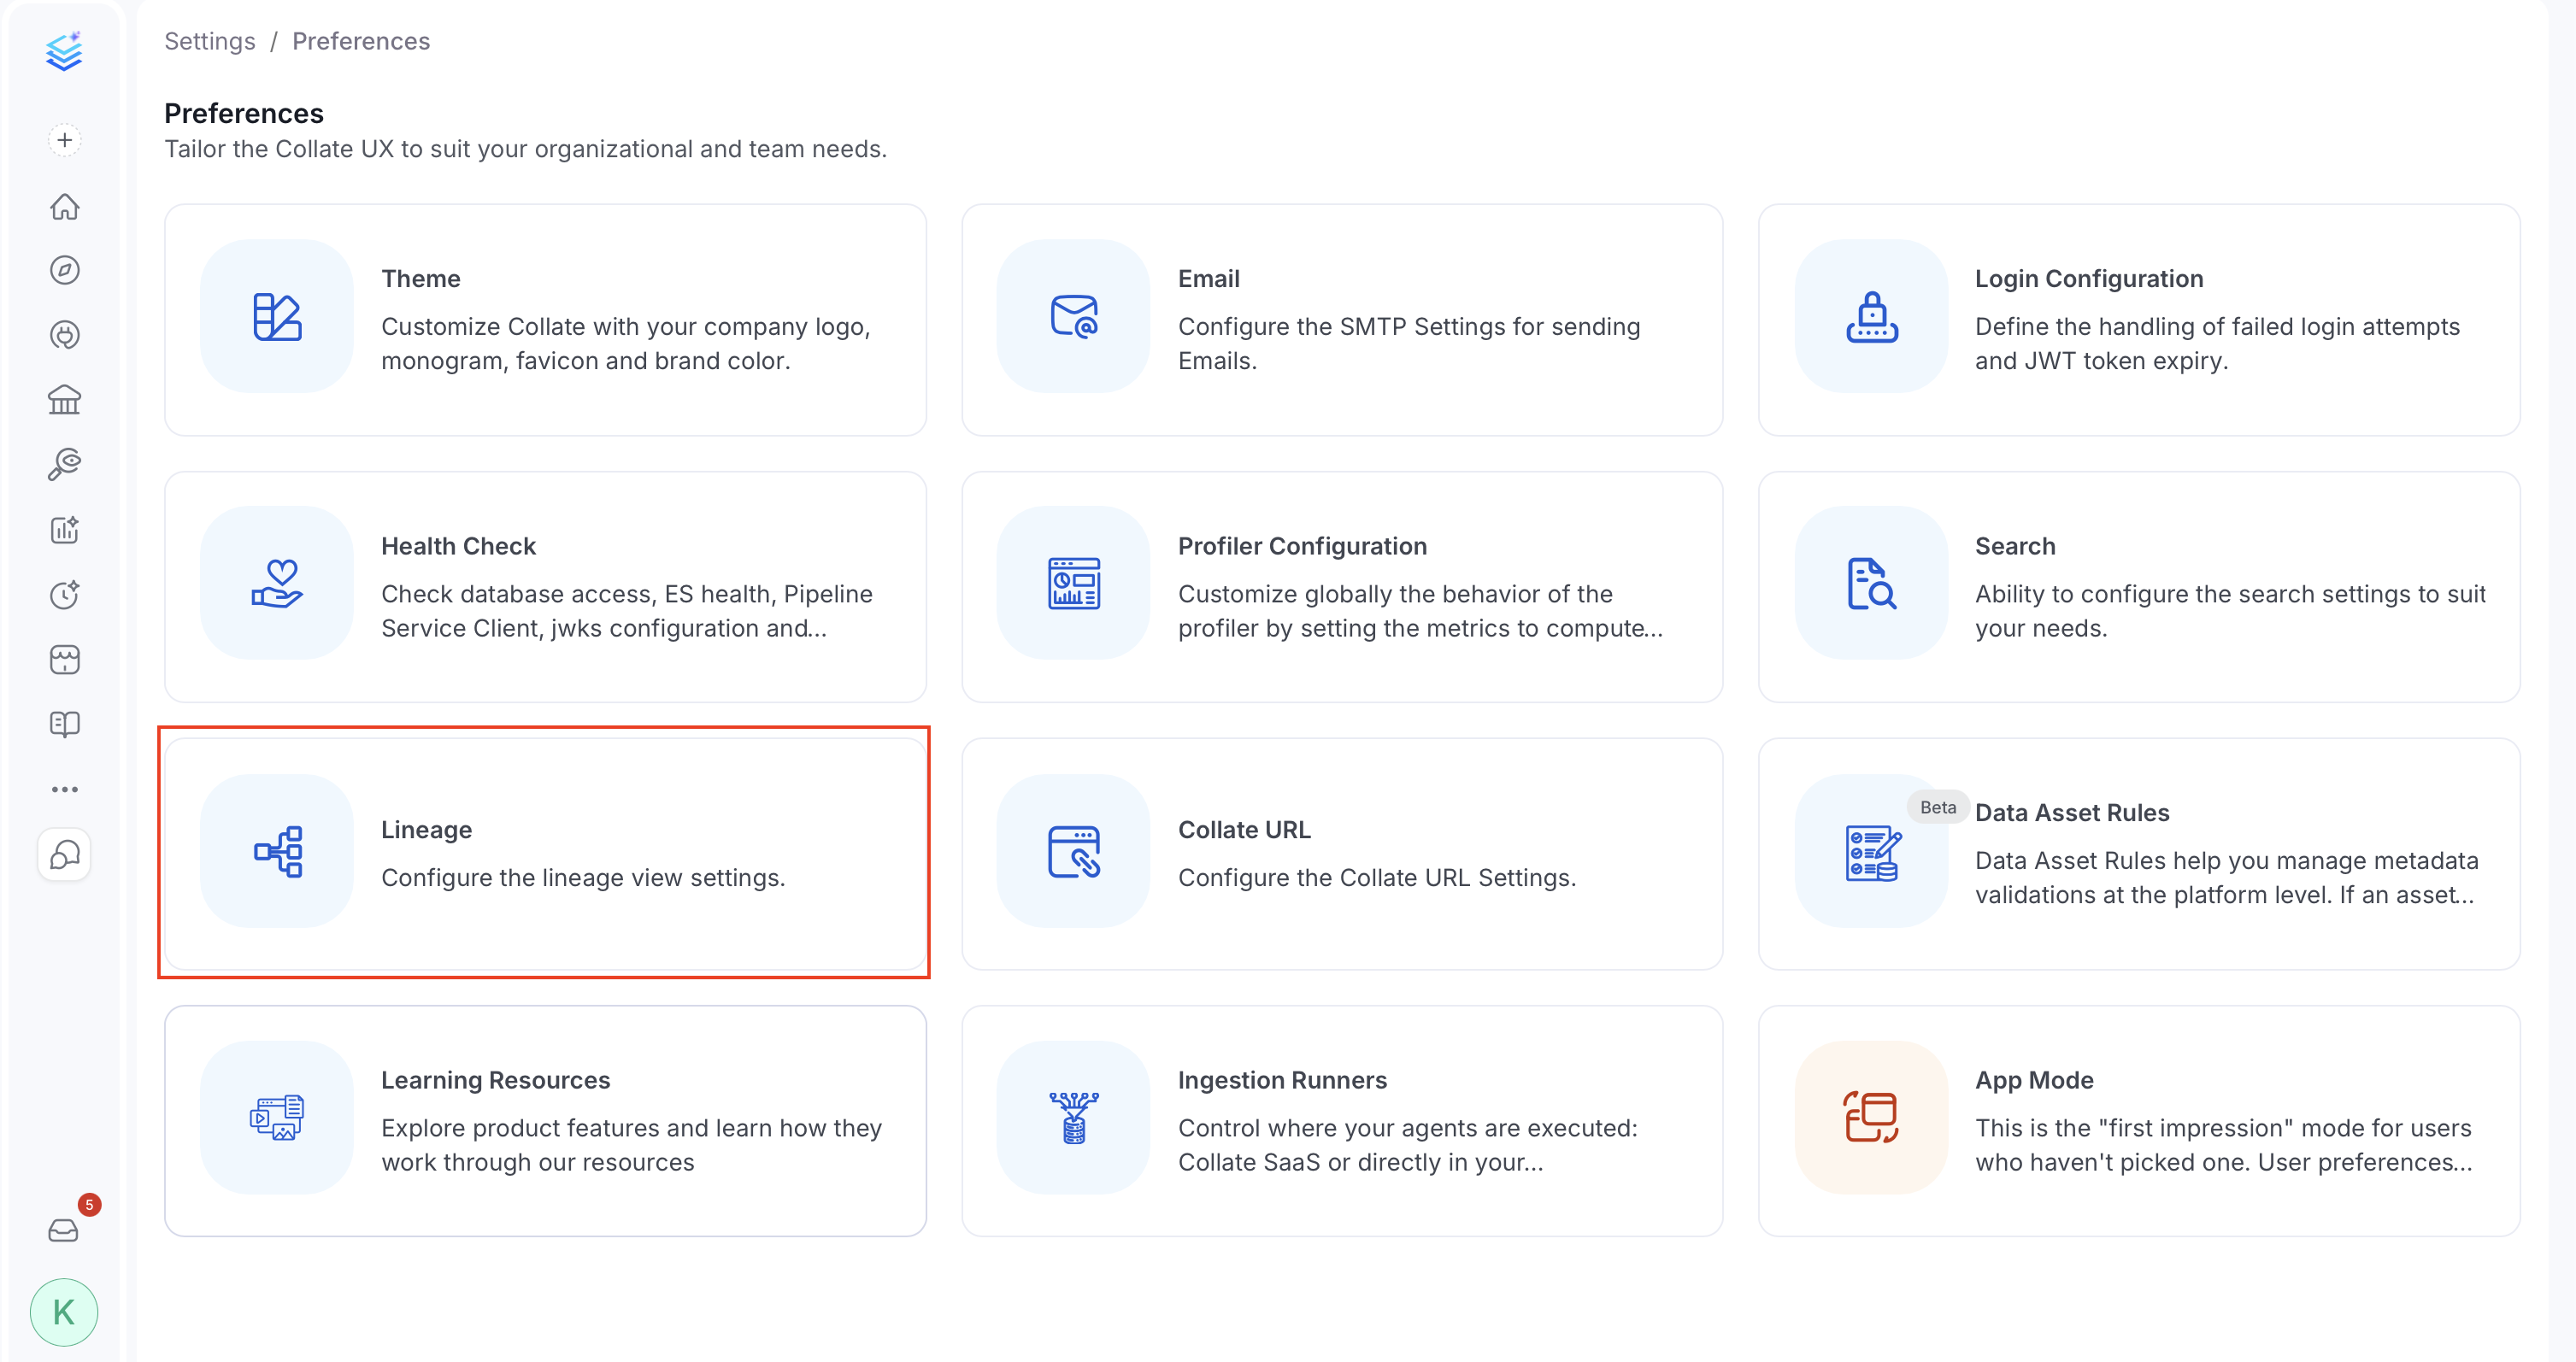Open the storefront sidebar icon
Image resolution: width=2576 pixels, height=1362 pixels.
click(65, 659)
